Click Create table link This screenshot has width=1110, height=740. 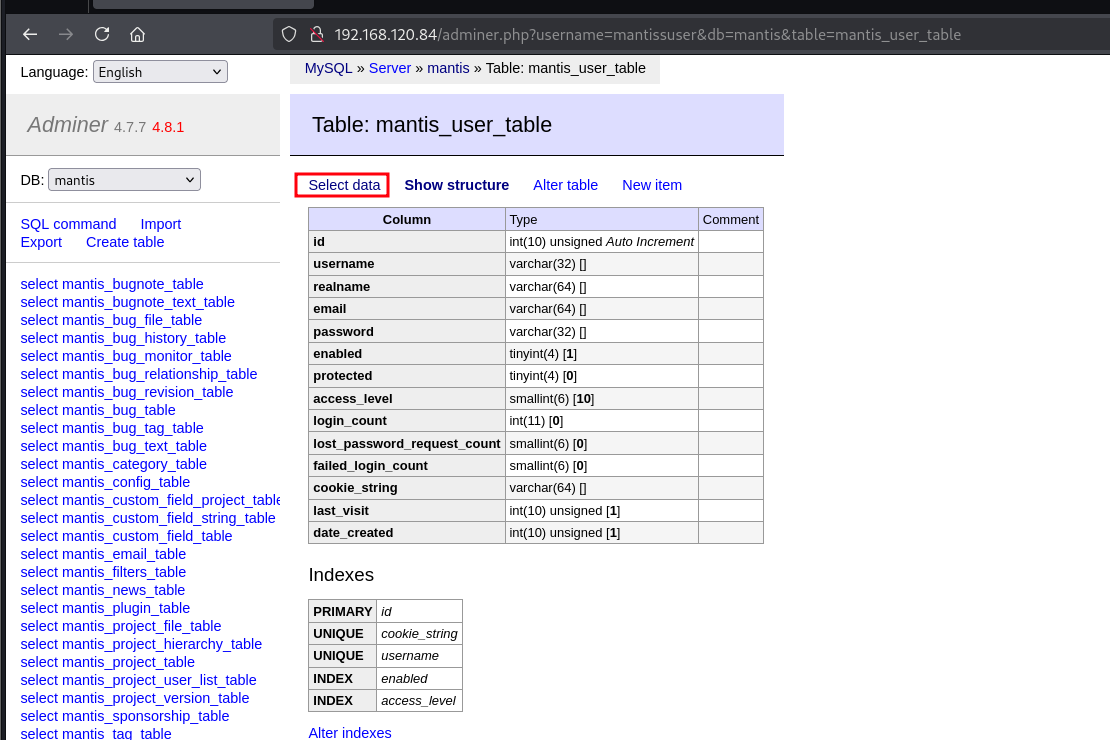[x=125, y=242]
